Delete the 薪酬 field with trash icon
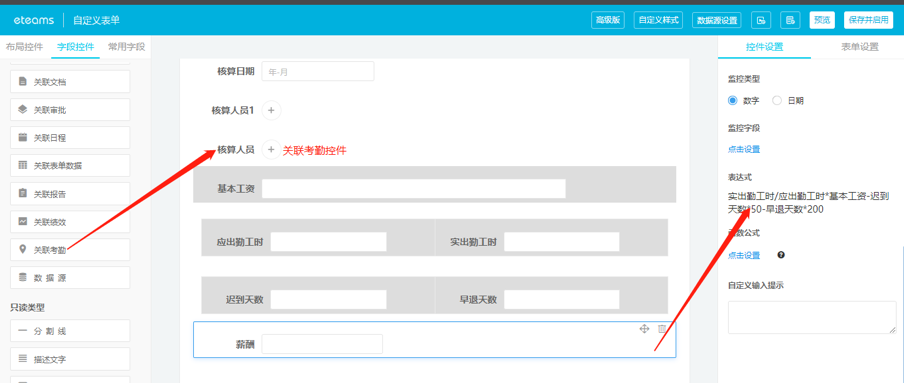This screenshot has width=904, height=383. click(x=662, y=329)
